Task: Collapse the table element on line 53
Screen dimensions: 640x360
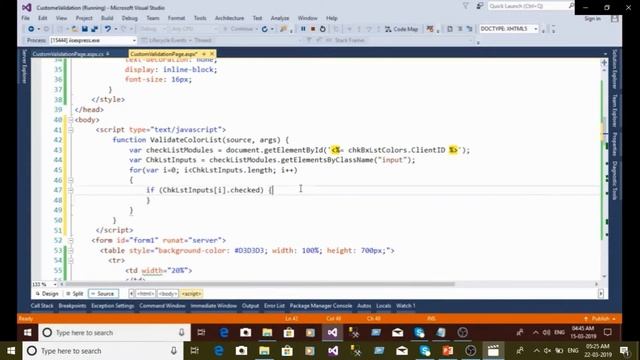Action: pyautogui.click(x=70, y=250)
